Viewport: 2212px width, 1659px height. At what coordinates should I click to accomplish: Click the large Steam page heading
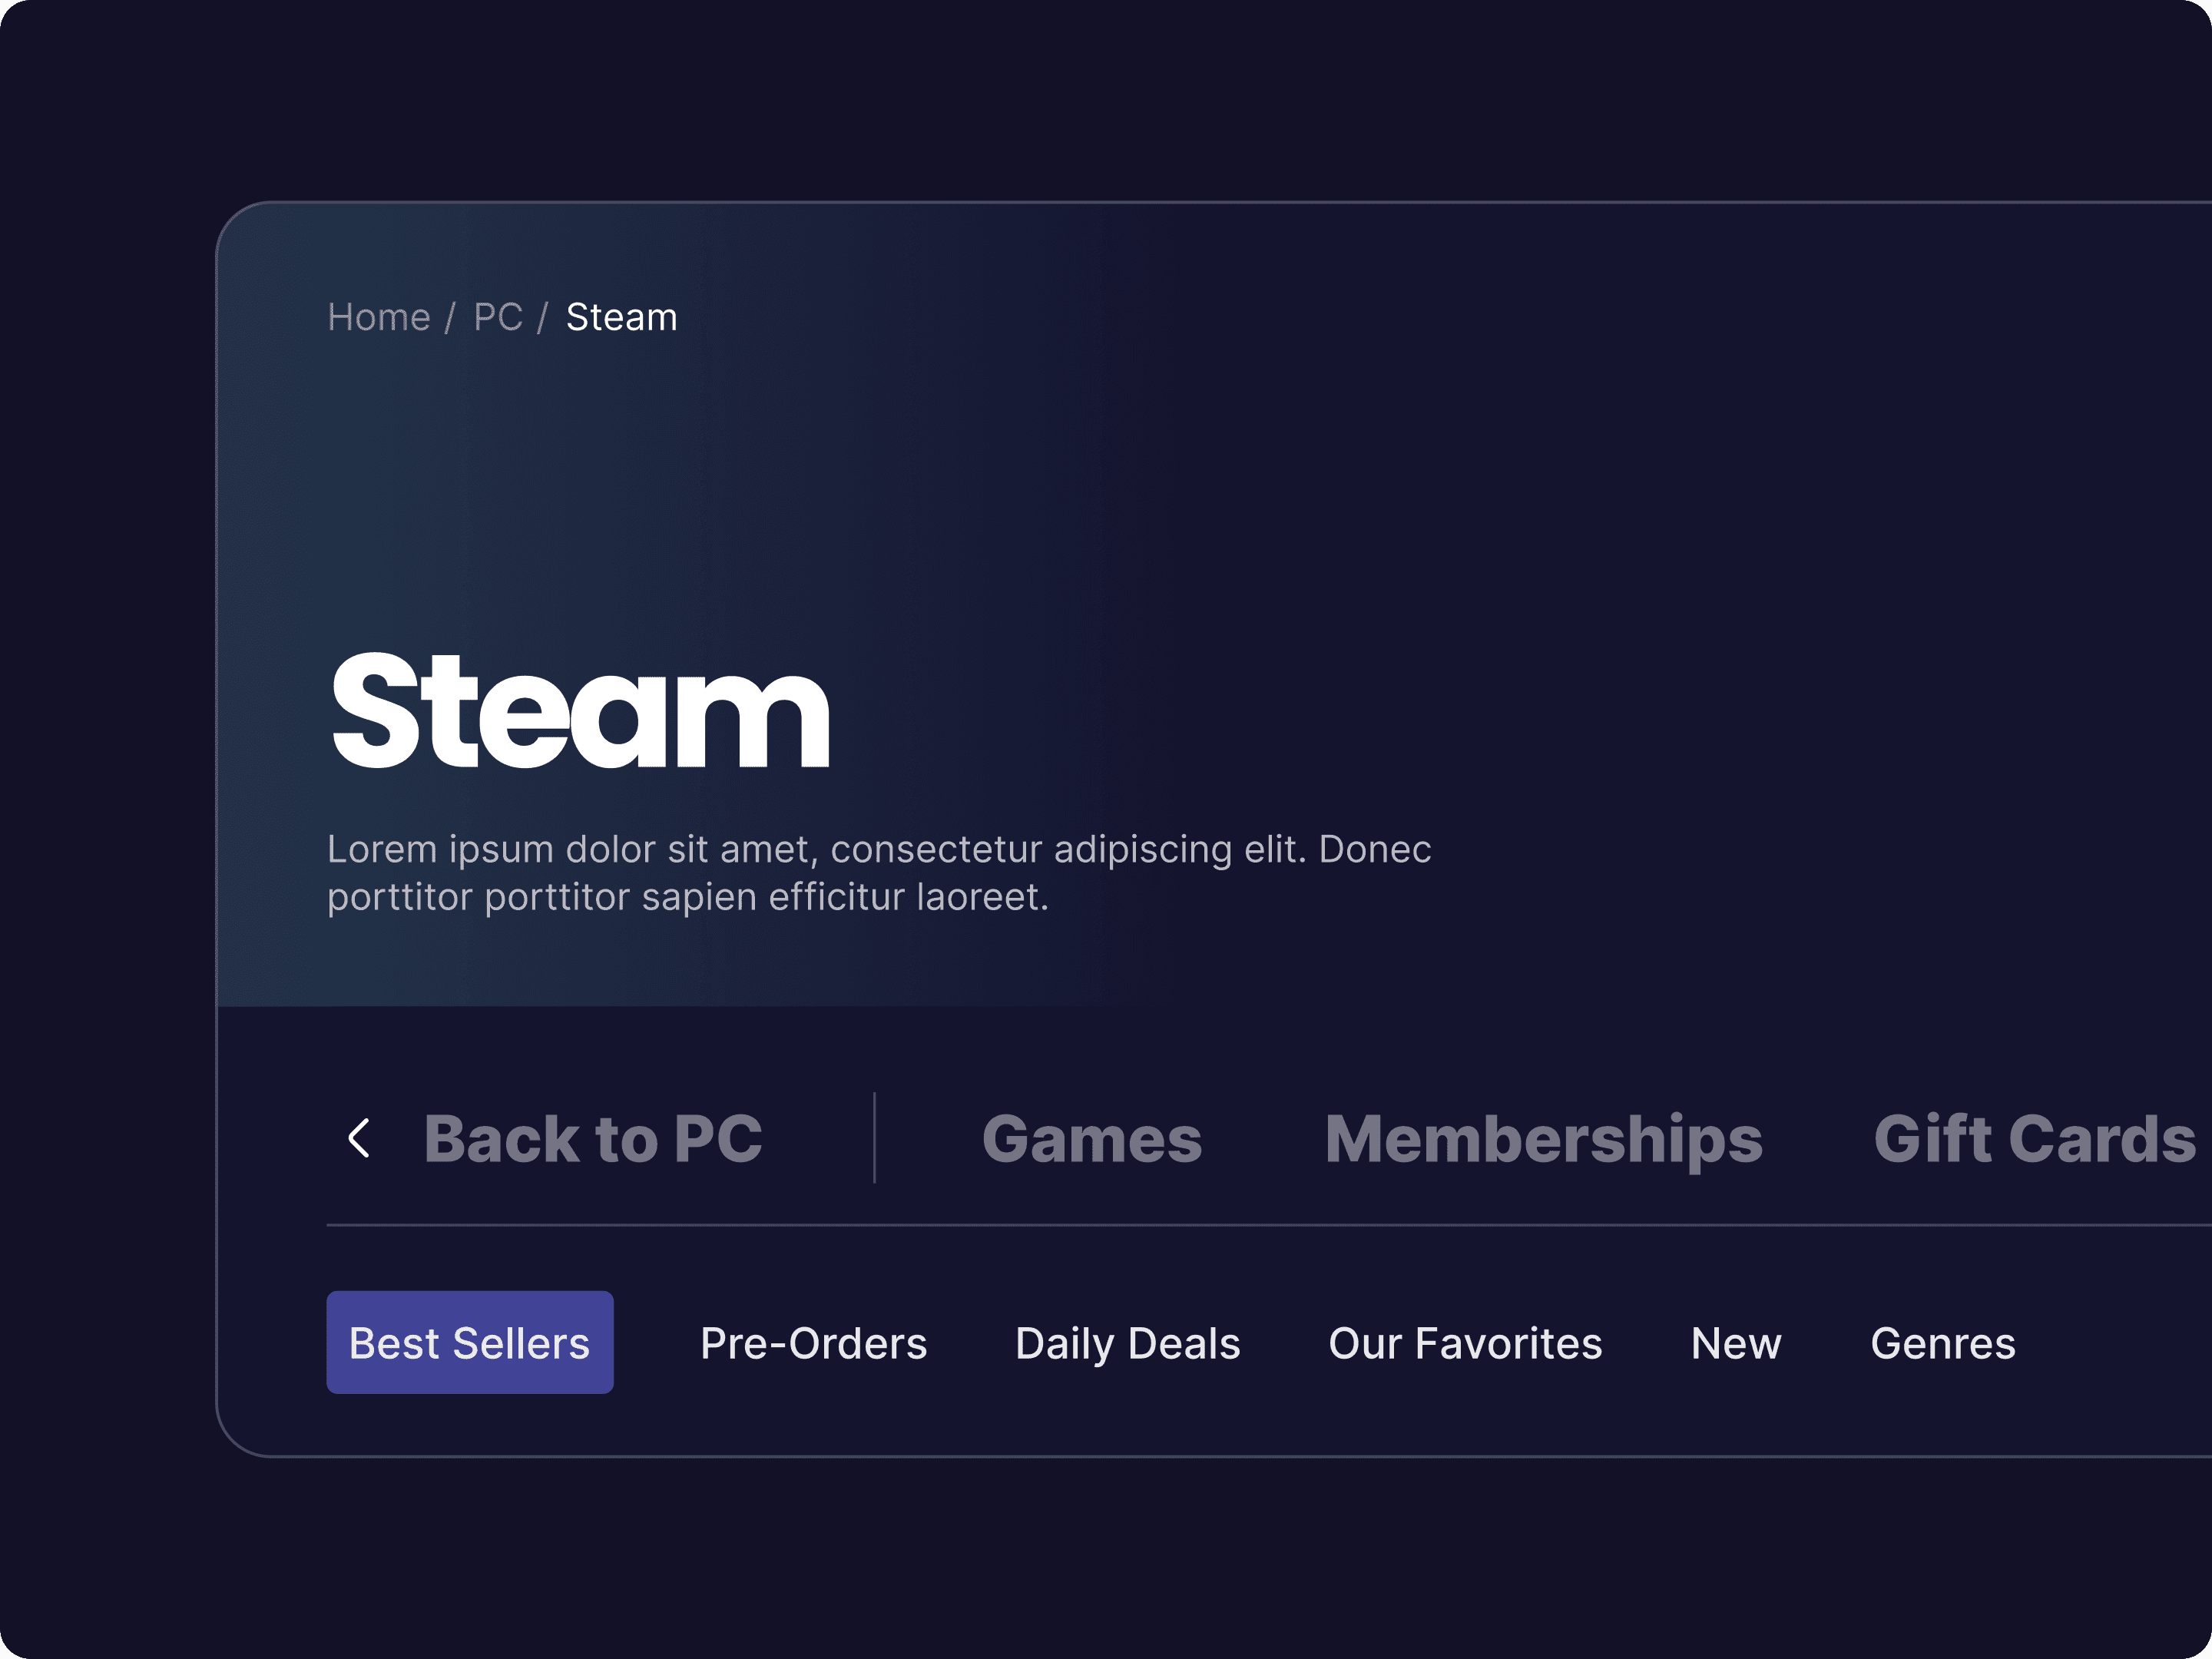tap(580, 711)
